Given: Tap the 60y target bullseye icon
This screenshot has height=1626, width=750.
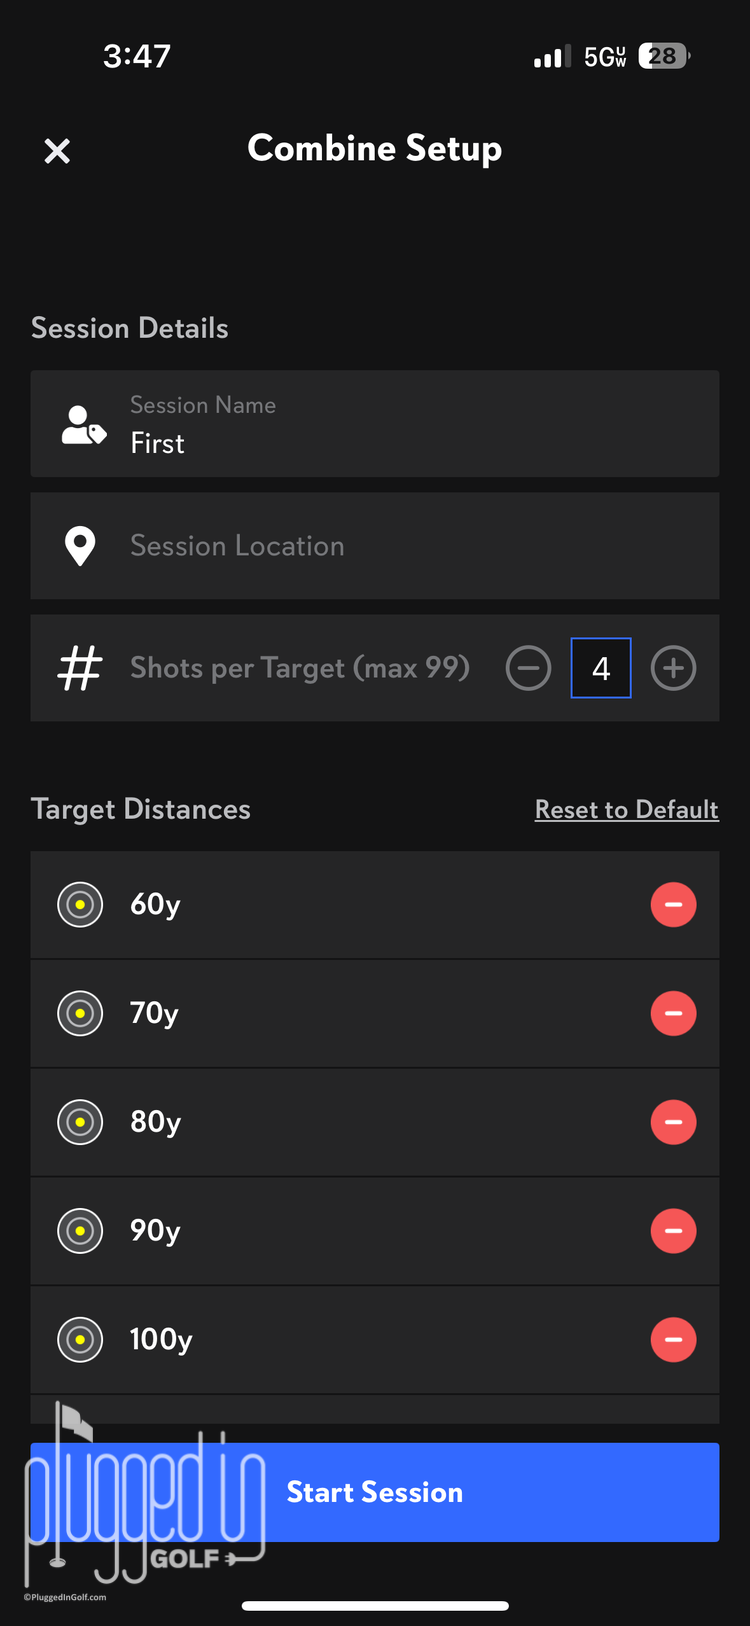Looking at the screenshot, I should (x=80, y=905).
